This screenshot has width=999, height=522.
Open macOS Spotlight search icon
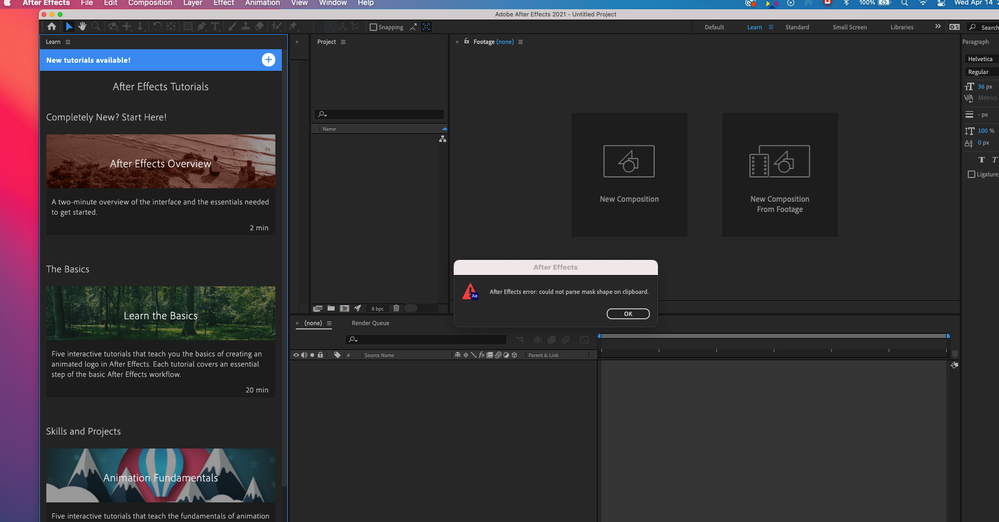click(x=904, y=3)
